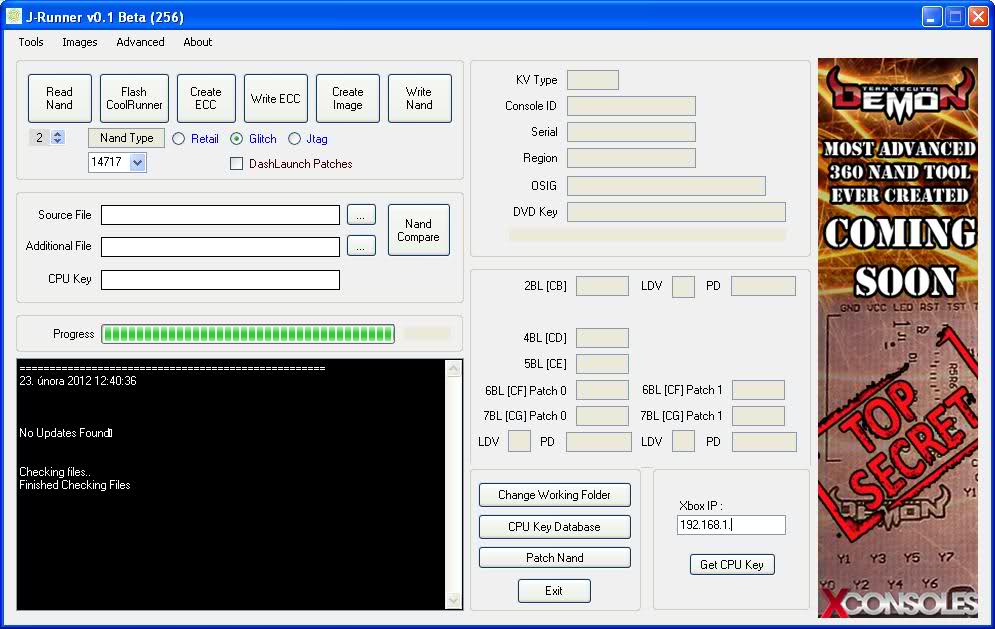Click the CPU Key input field
The width and height of the screenshot is (995, 629).
coord(220,280)
